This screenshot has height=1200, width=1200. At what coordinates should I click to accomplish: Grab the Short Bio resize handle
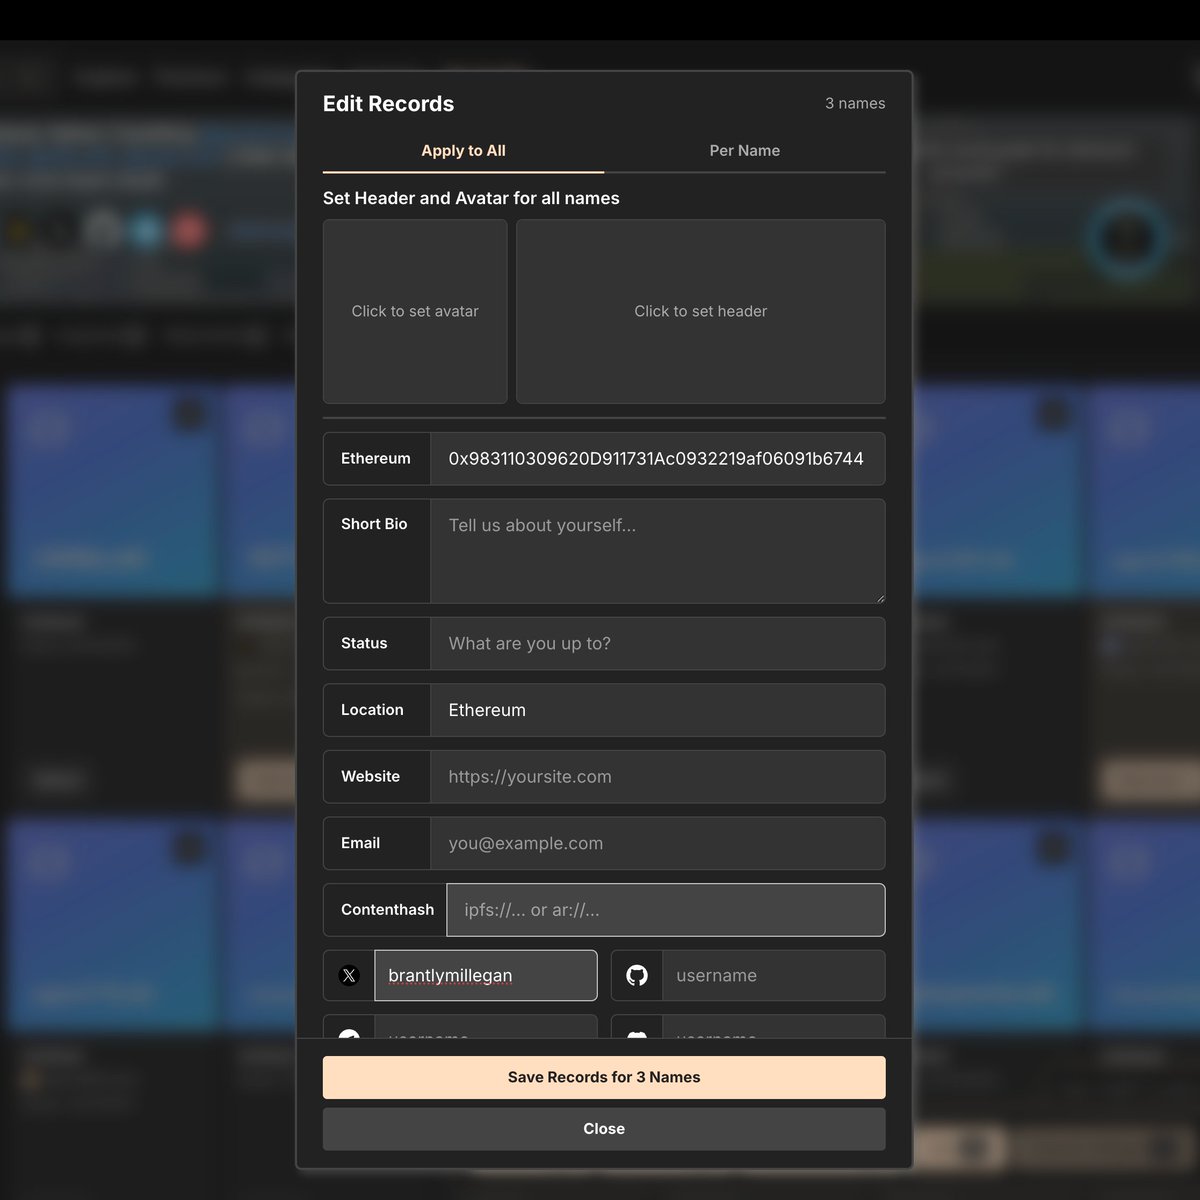pyautogui.click(x=880, y=598)
